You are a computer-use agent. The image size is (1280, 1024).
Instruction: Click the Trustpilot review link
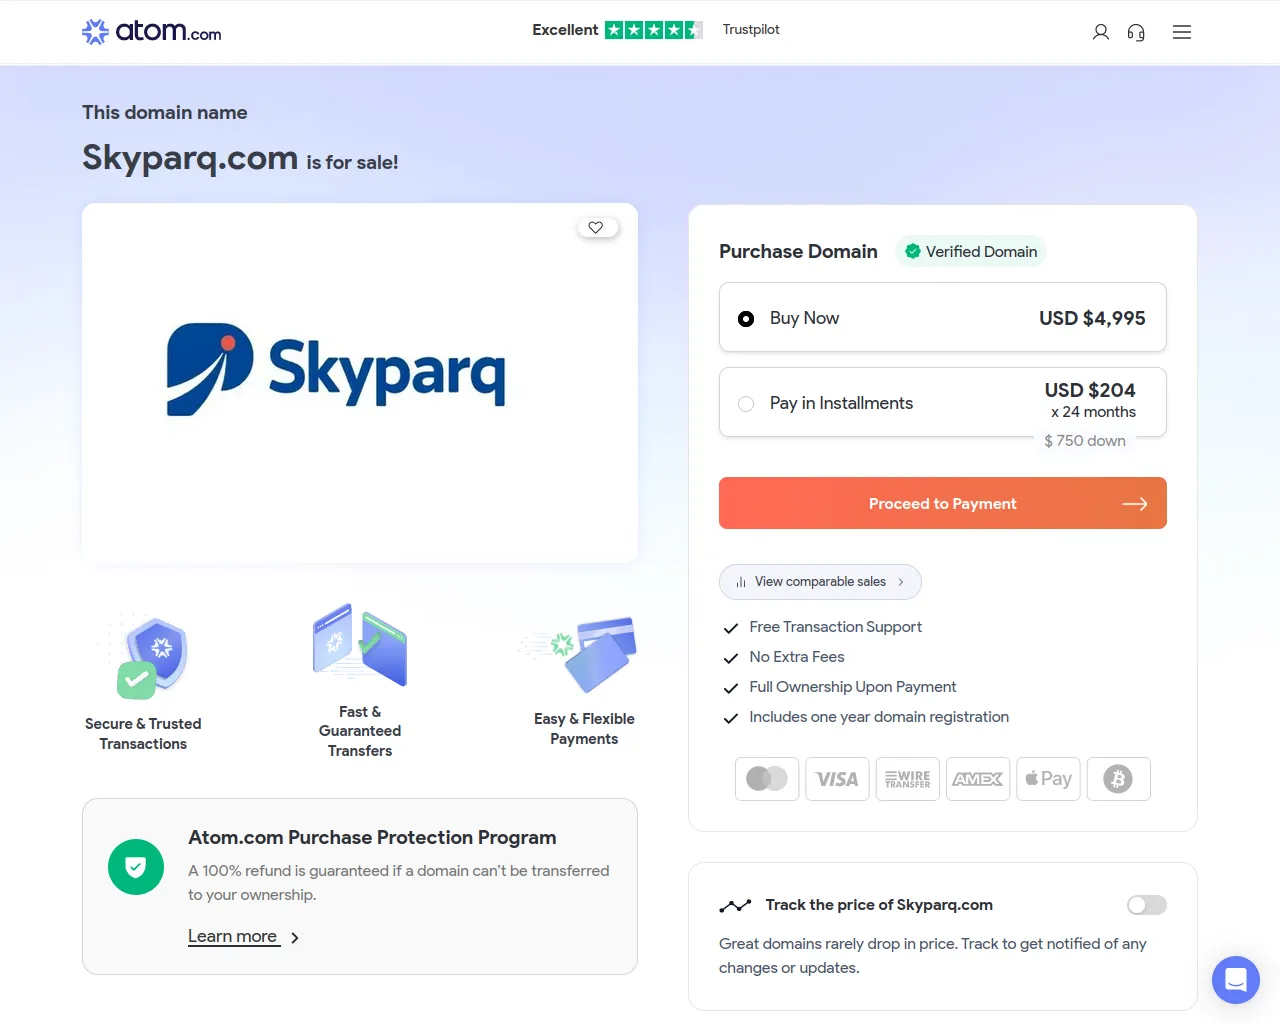coord(751,29)
